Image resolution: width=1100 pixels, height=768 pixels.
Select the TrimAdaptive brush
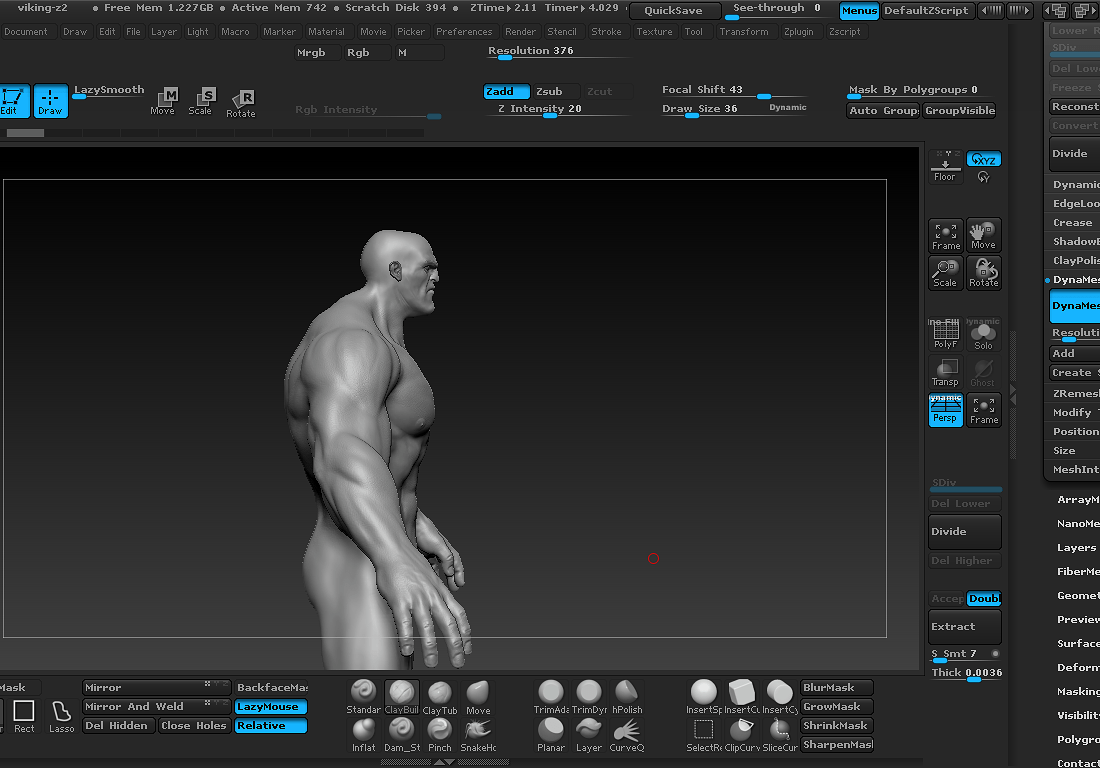click(x=551, y=697)
